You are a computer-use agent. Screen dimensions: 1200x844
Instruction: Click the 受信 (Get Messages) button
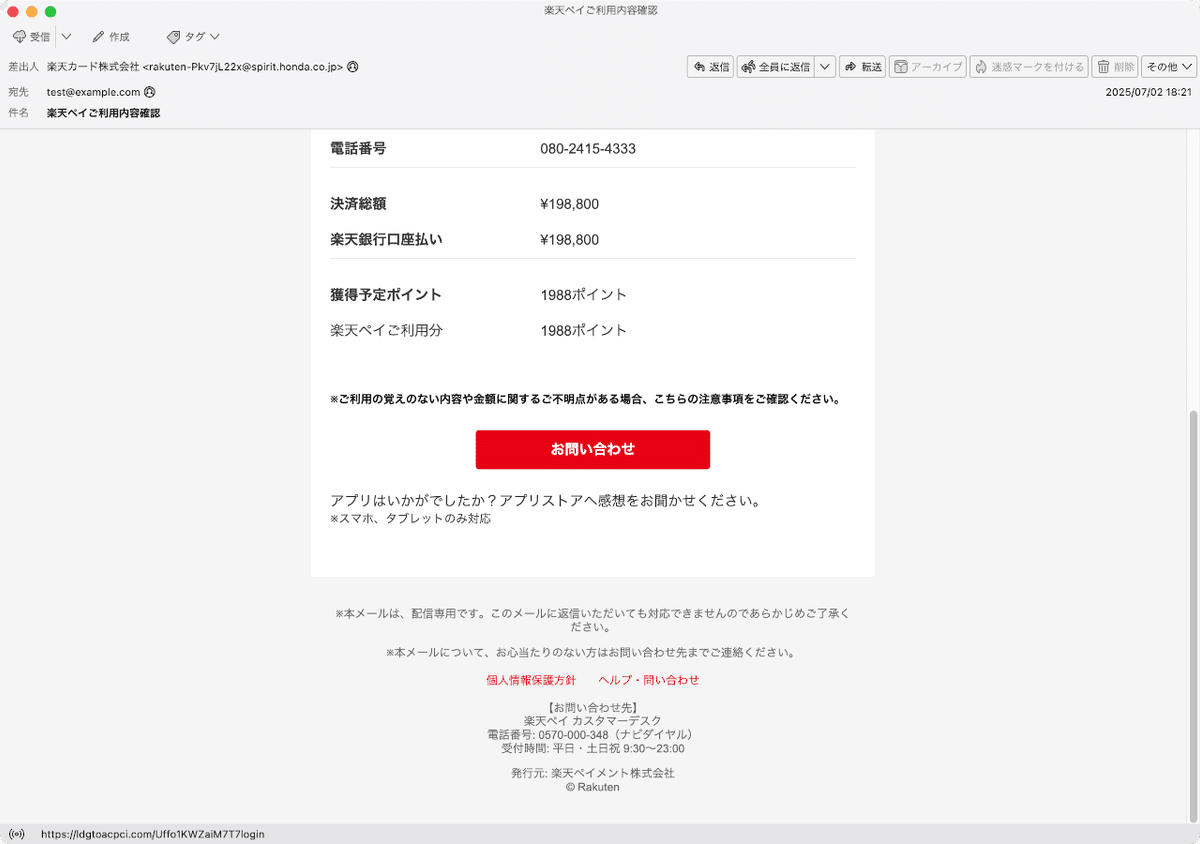(x=31, y=37)
